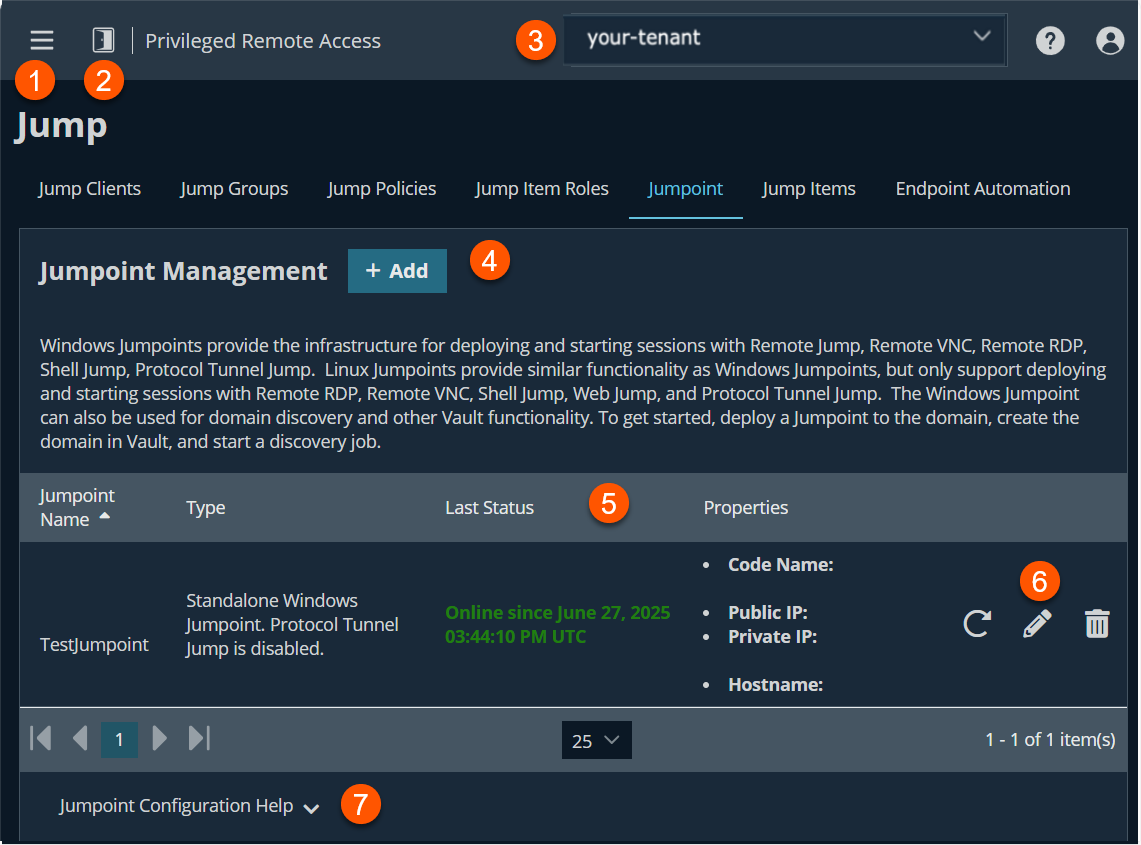This screenshot has height=845, width=1141.
Task: Open the user account profile icon
Action: coord(1110,41)
